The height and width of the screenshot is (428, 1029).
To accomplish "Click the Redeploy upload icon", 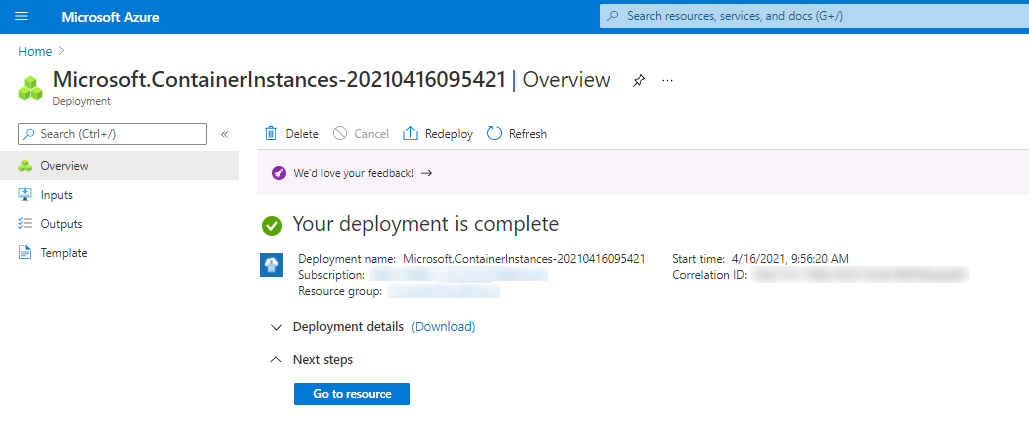I will [410, 133].
